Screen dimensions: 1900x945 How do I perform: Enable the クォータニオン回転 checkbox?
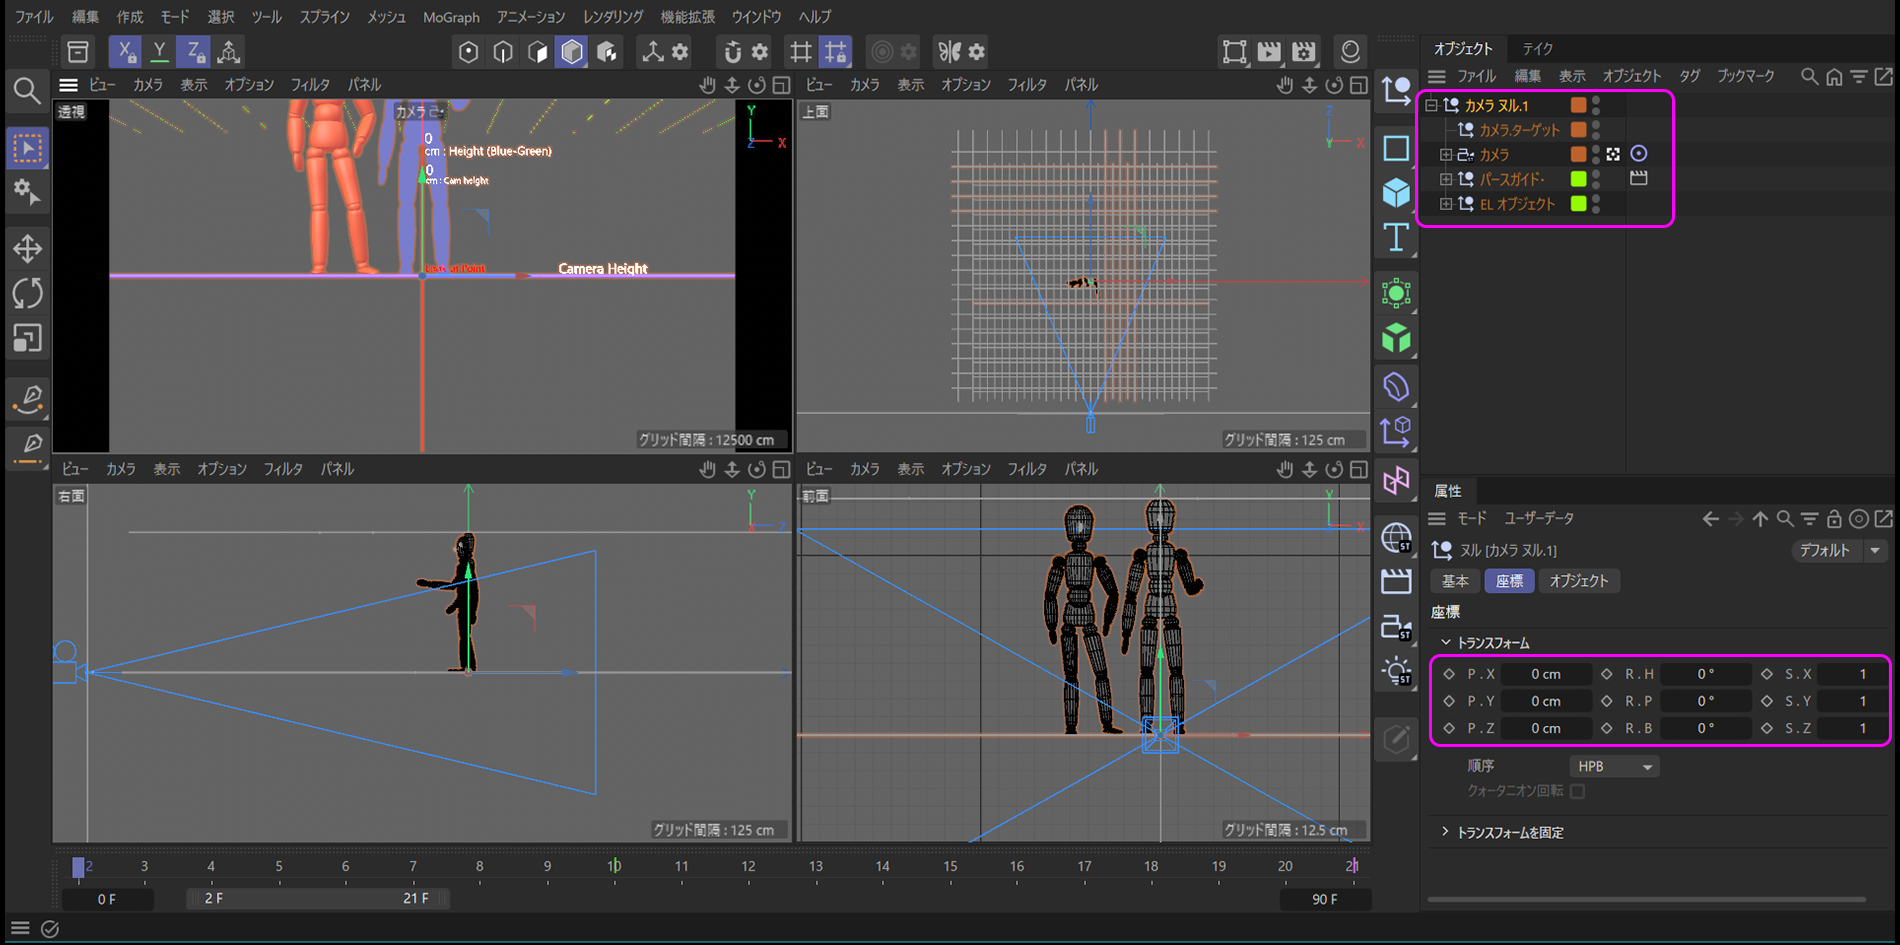[x=1578, y=791]
